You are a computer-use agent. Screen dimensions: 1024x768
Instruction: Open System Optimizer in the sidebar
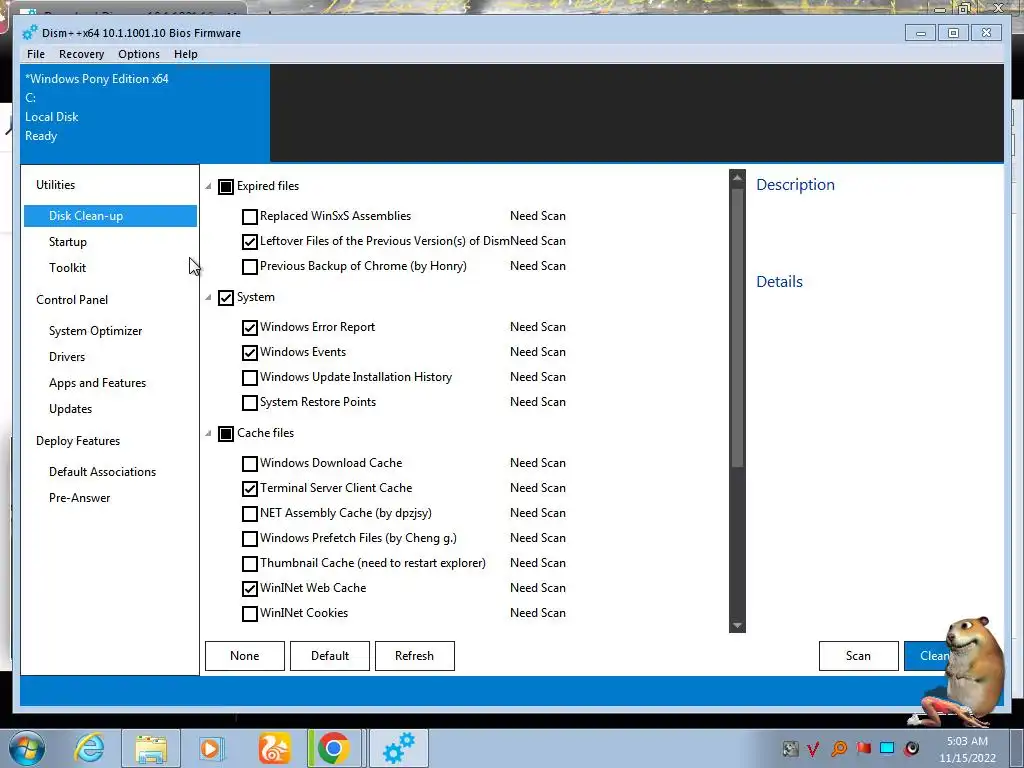pyautogui.click(x=95, y=331)
